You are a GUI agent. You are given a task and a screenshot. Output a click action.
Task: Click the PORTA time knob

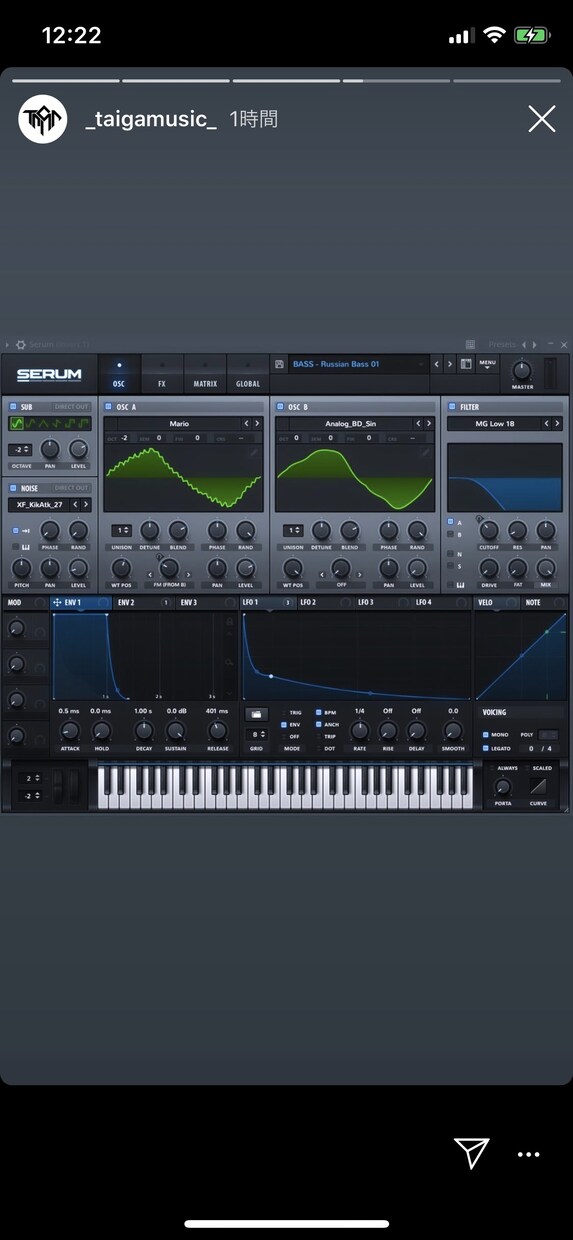[x=503, y=787]
